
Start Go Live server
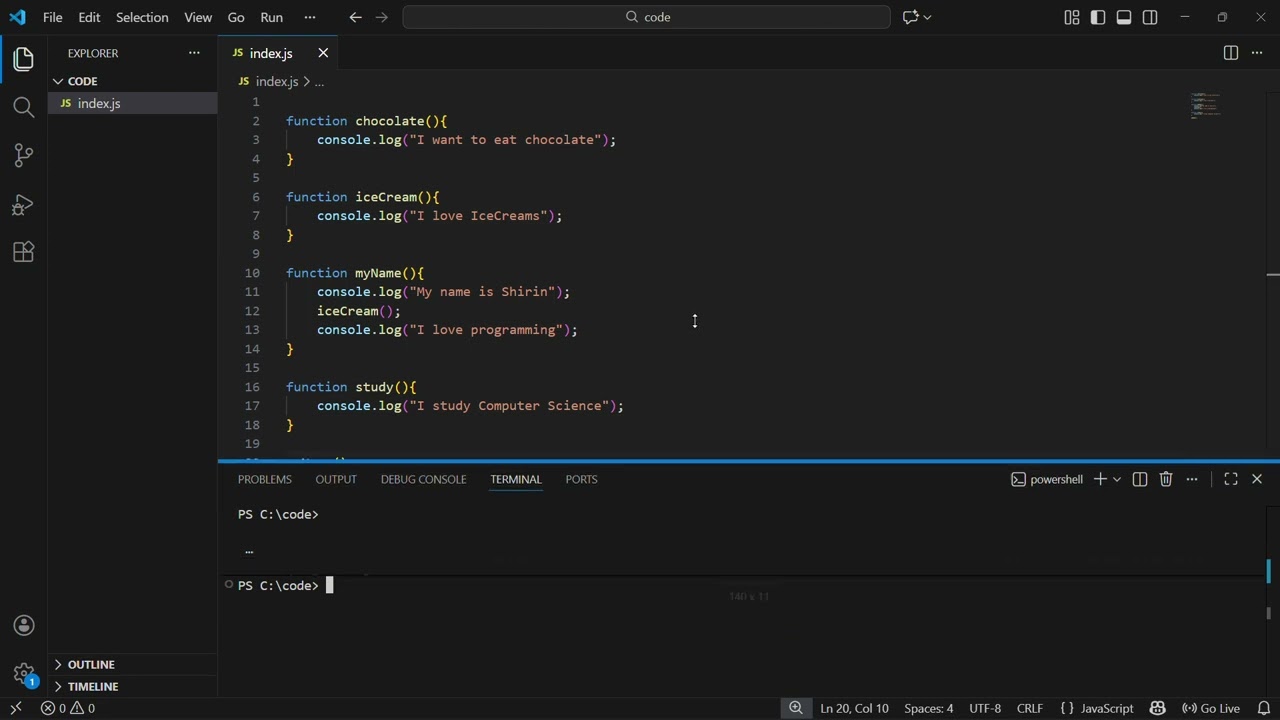[1211, 708]
